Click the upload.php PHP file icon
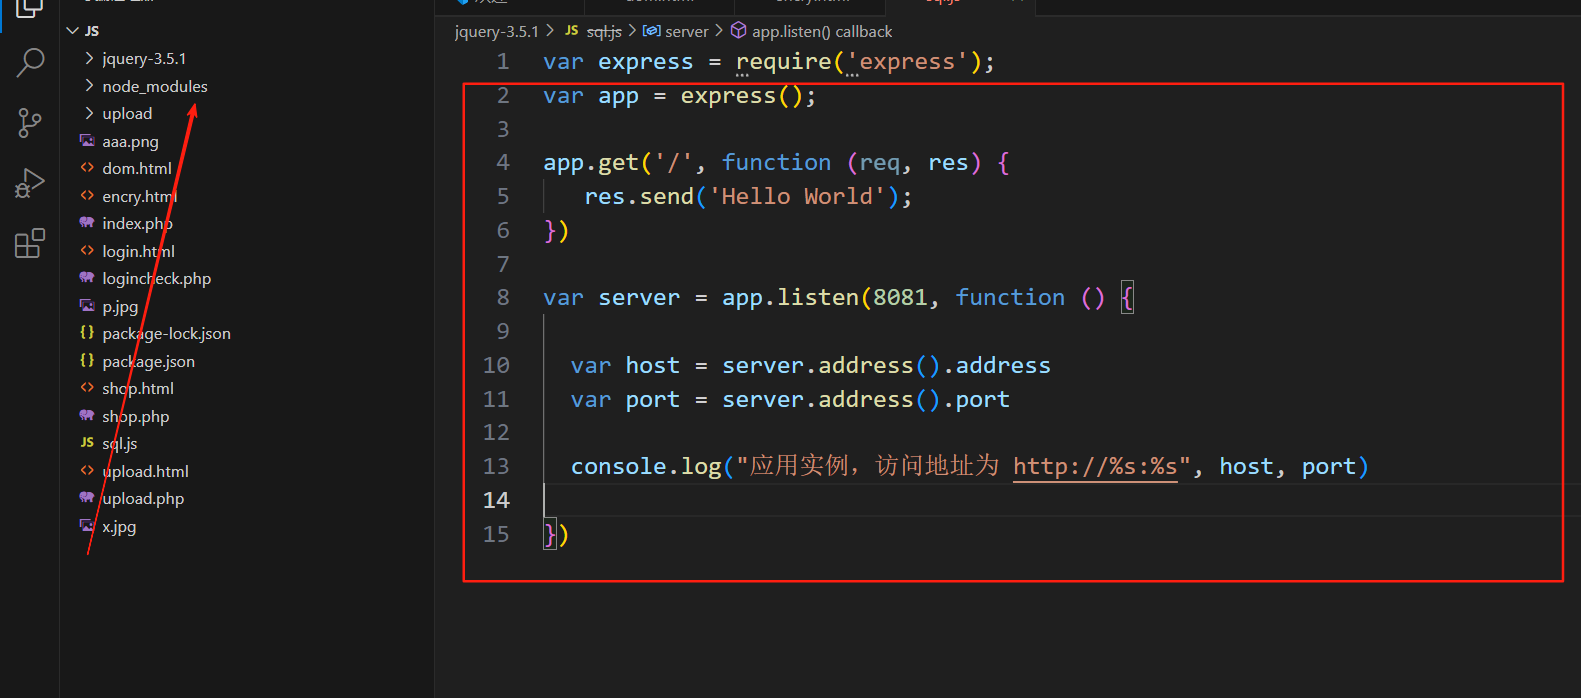Image resolution: width=1581 pixels, height=698 pixels. (87, 498)
